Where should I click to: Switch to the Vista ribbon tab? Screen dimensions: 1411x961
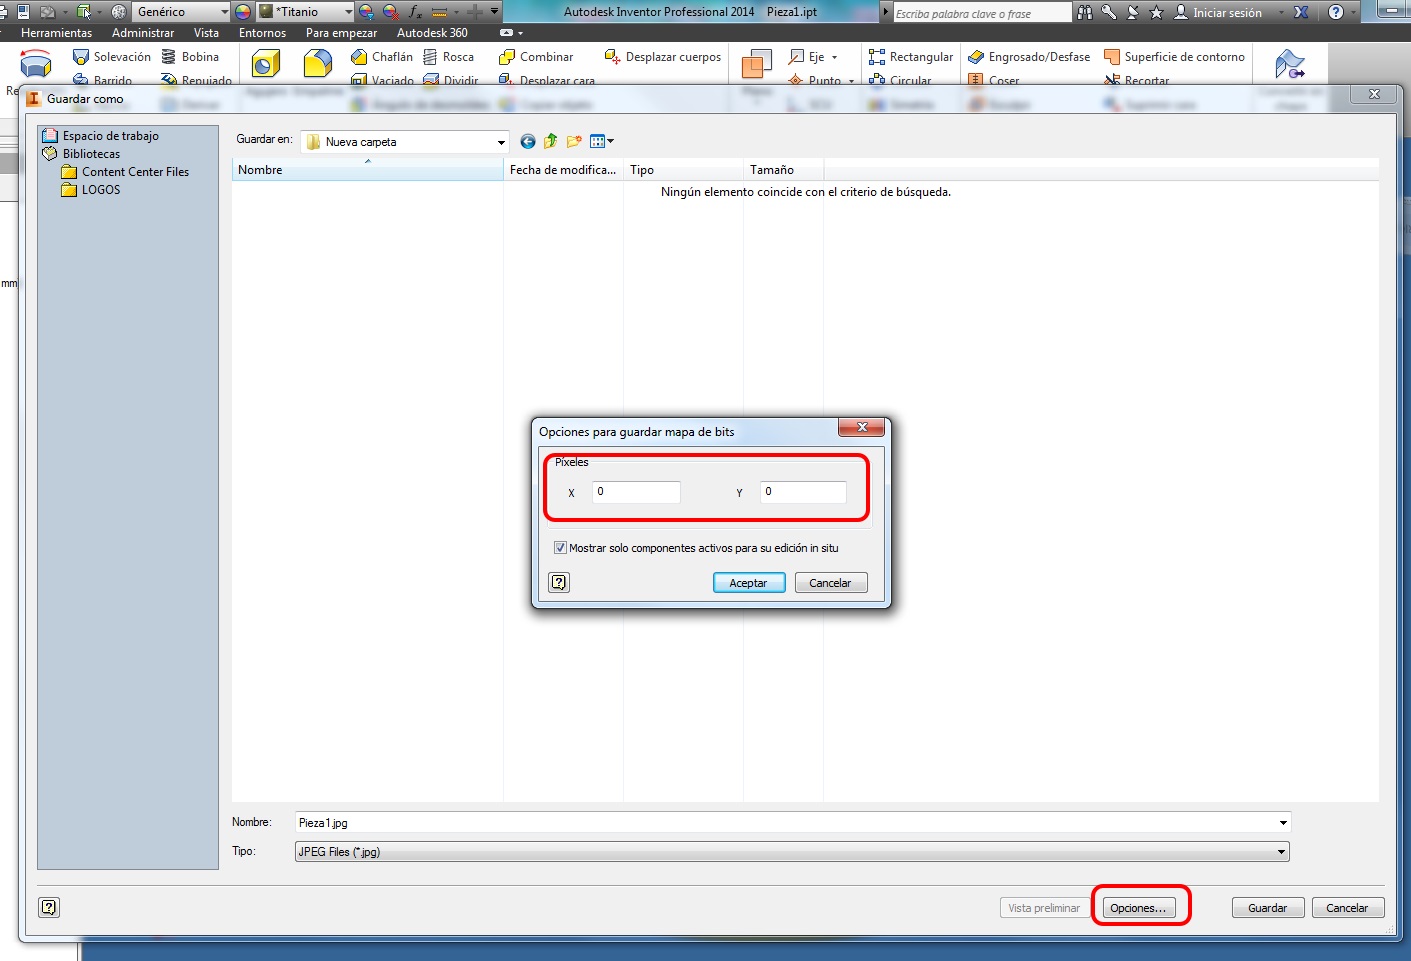click(206, 33)
